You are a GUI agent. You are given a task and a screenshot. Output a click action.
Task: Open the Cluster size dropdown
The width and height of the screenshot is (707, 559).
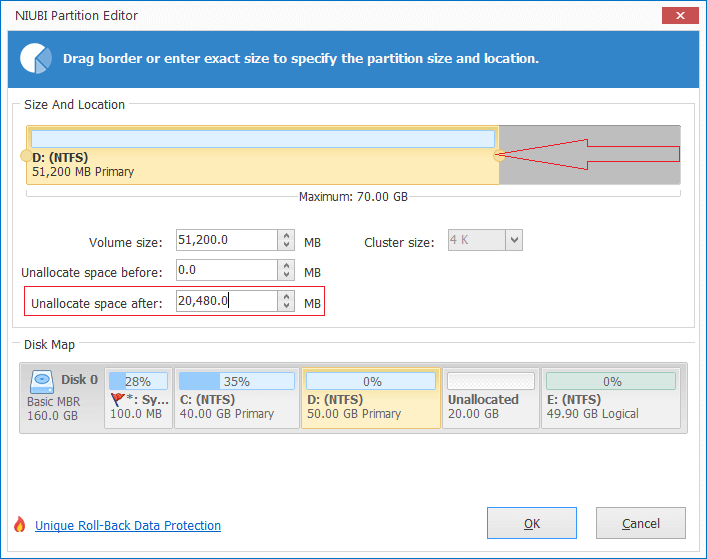tap(513, 240)
